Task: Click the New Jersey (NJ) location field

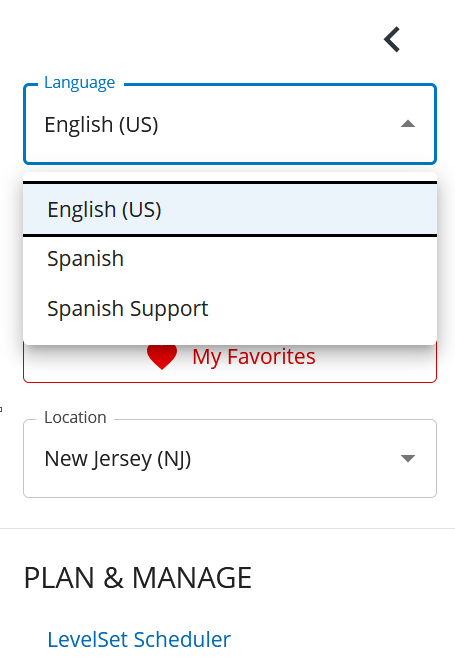Action: [230, 458]
